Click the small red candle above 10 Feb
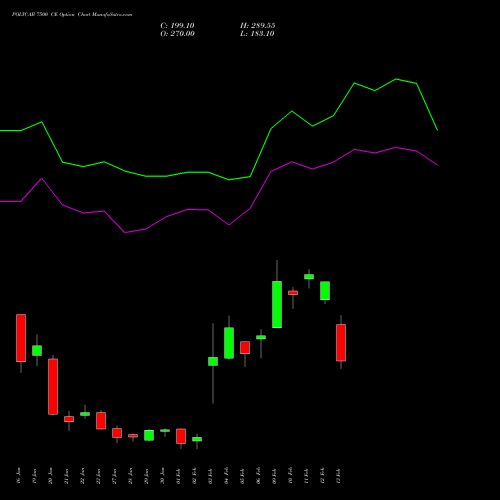Image resolution: width=500 pixels, height=500 pixels. (293, 293)
